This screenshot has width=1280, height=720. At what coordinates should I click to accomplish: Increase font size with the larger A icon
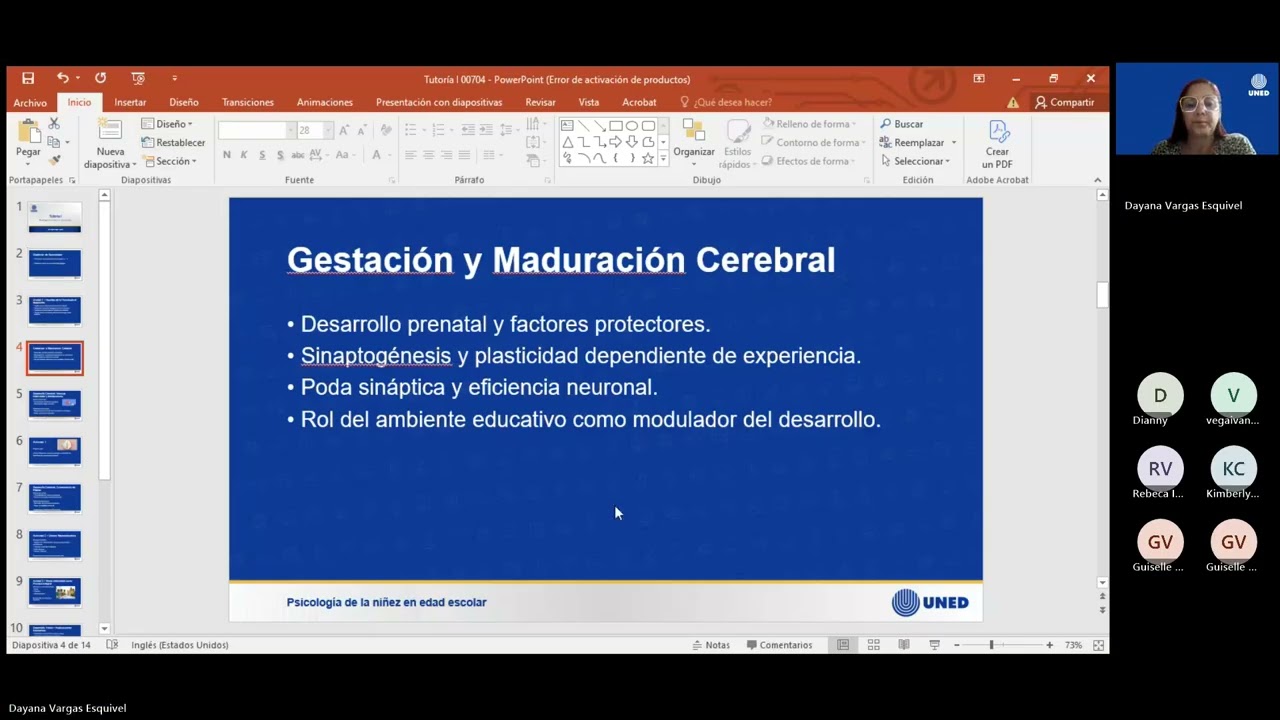coord(344,130)
